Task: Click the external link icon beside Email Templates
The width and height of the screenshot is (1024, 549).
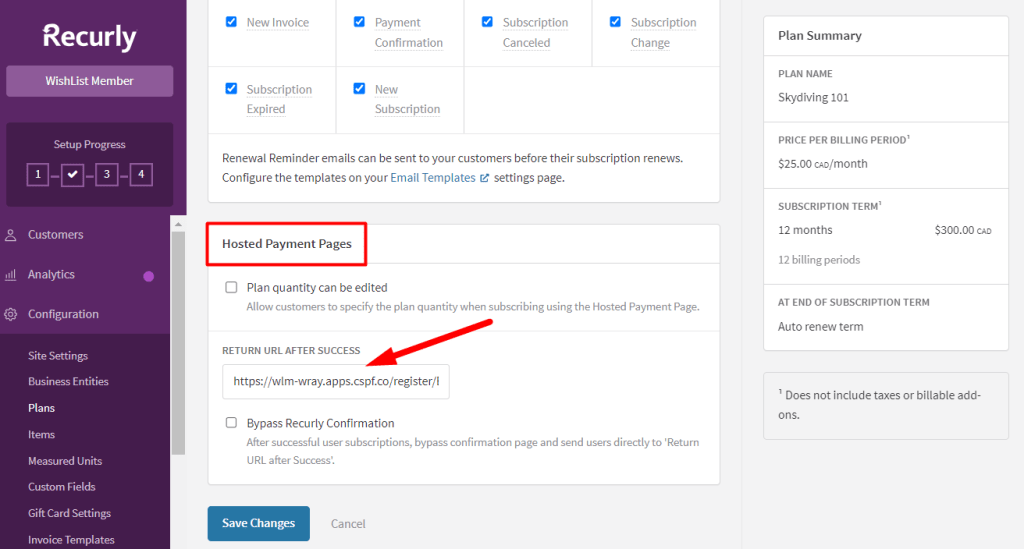Action: click(485, 178)
